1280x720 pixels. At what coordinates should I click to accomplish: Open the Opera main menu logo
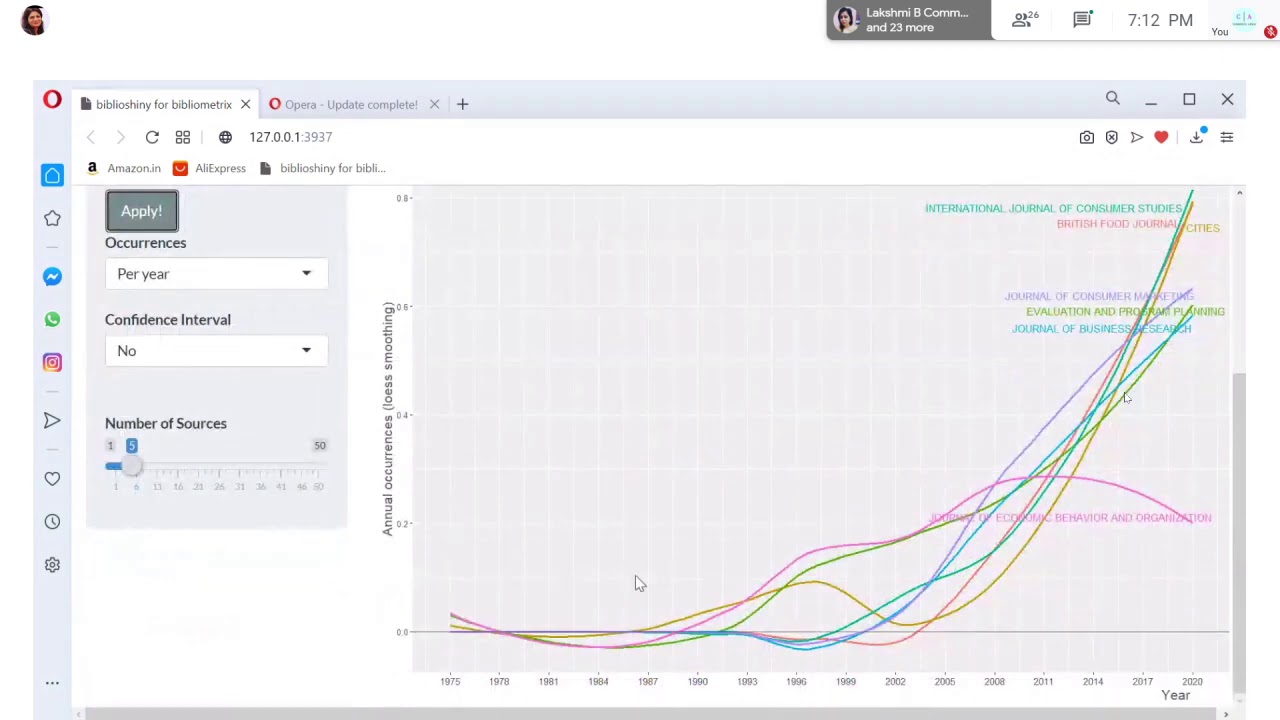(52, 100)
